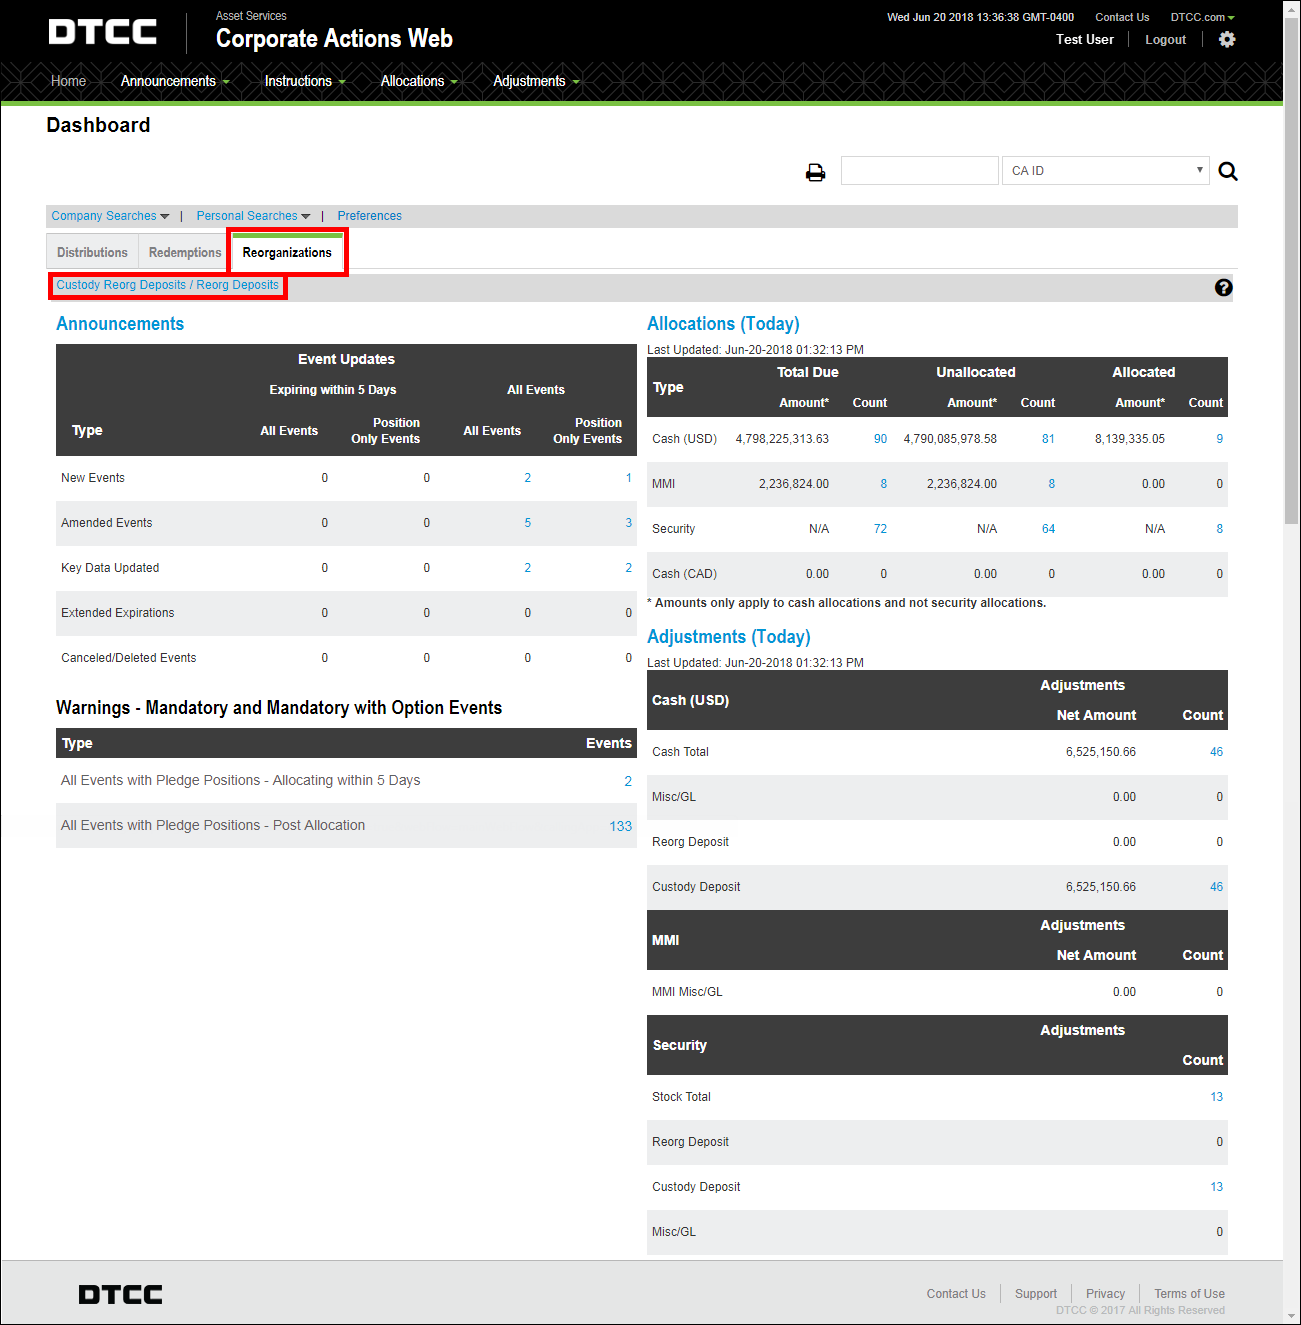Click into the search input field
Image resolution: width=1301 pixels, height=1325 pixels.
tap(918, 170)
